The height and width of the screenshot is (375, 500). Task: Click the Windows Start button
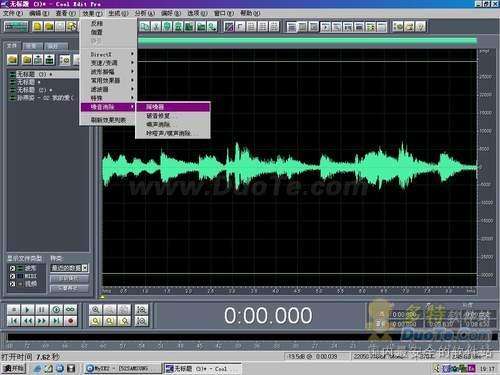[x=13, y=368]
